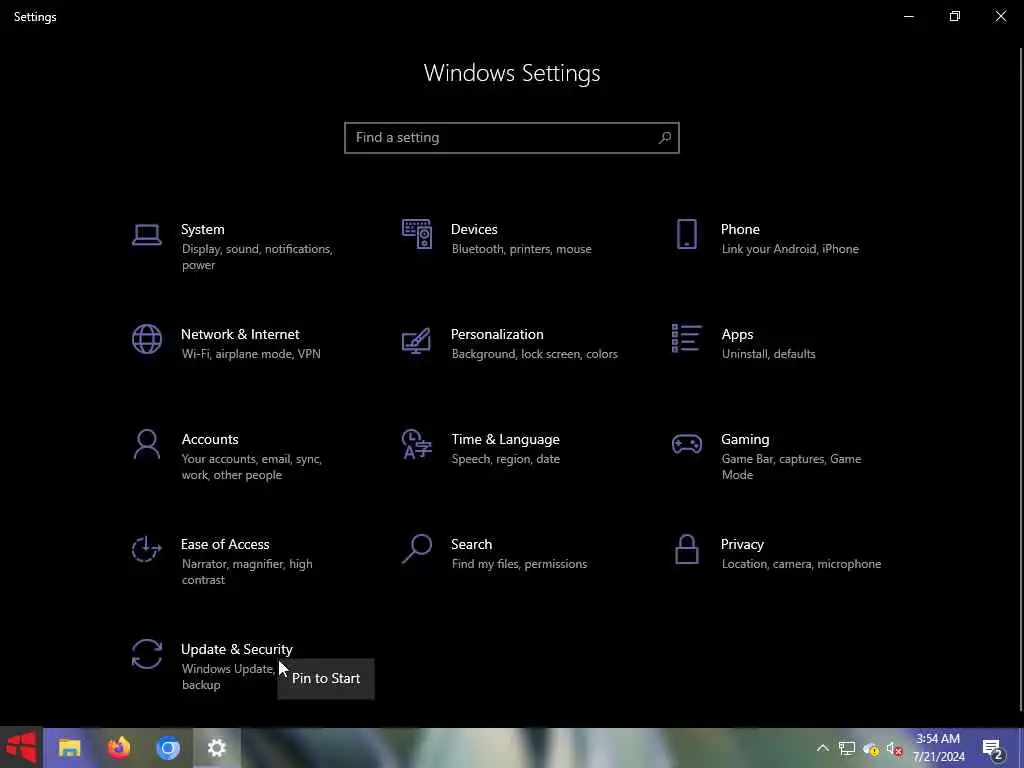
Task: Click 'Background, lock screen, colors' description
Action: 534,354
